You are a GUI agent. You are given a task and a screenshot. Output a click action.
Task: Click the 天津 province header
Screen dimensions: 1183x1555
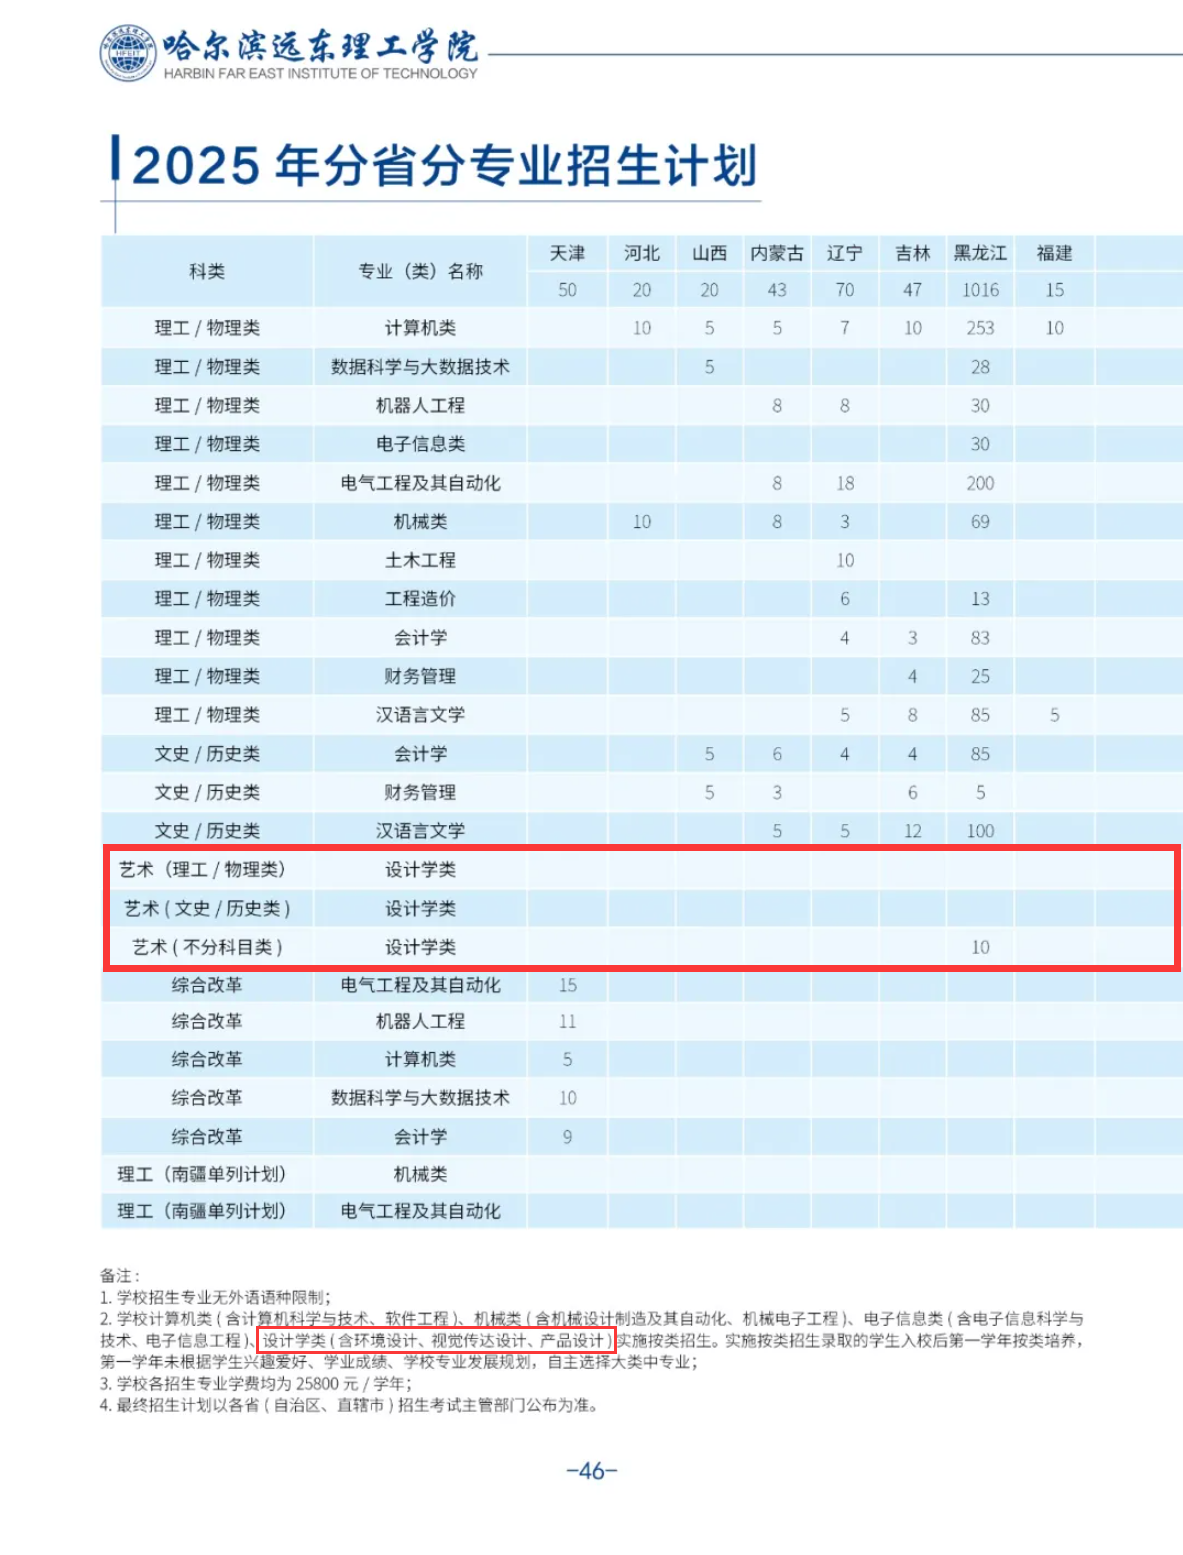pyautogui.click(x=567, y=253)
